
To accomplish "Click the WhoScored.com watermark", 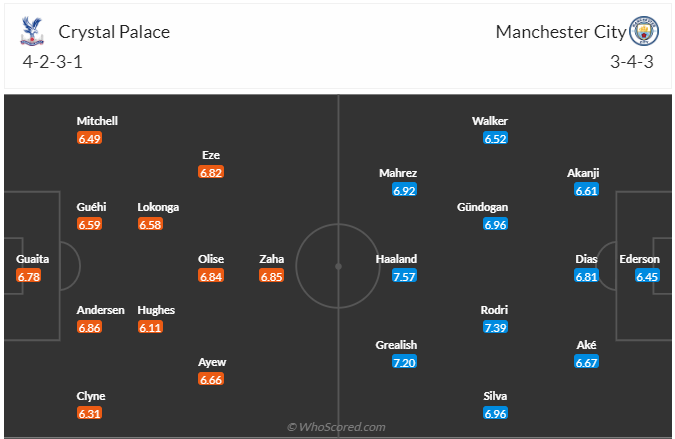I will coord(336,427).
